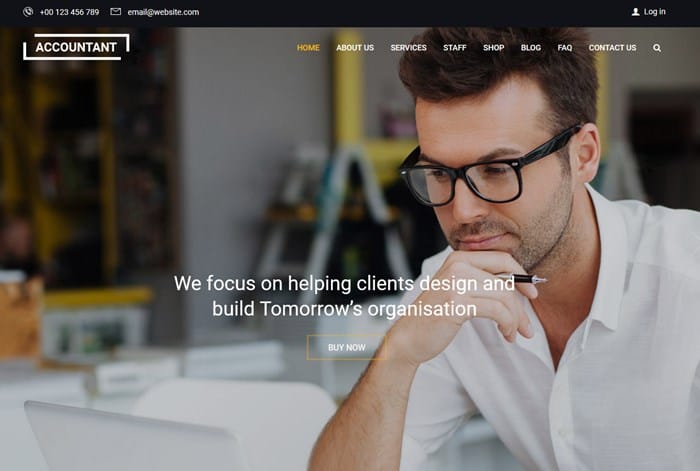
Task: Open the Services menu
Action: pos(408,48)
